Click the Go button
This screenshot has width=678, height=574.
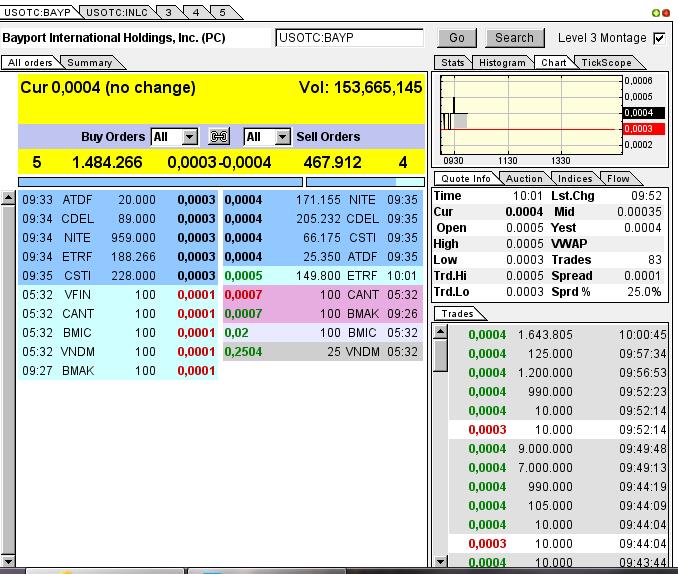[457, 38]
